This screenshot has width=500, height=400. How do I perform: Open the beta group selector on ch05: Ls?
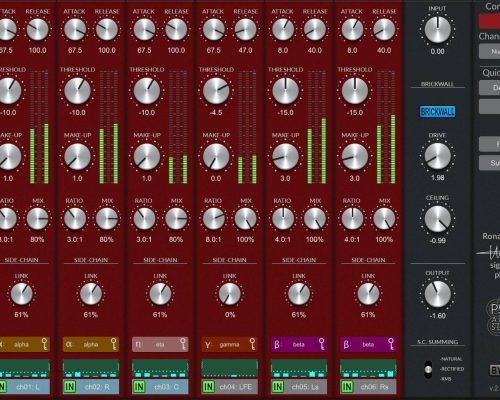pos(299,344)
